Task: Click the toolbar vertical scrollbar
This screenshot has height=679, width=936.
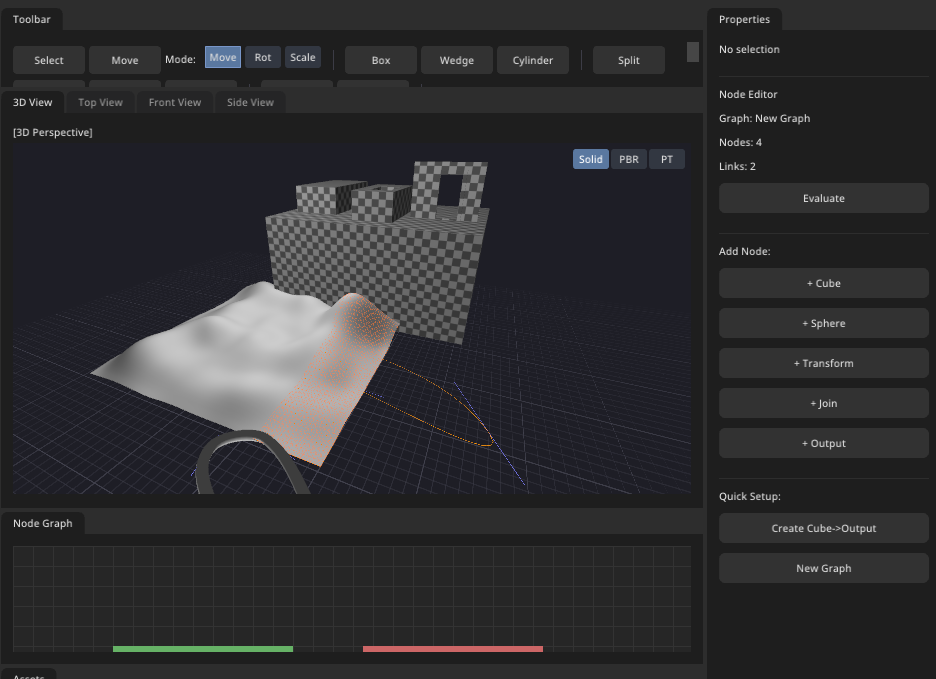Action: click(693, 52)
